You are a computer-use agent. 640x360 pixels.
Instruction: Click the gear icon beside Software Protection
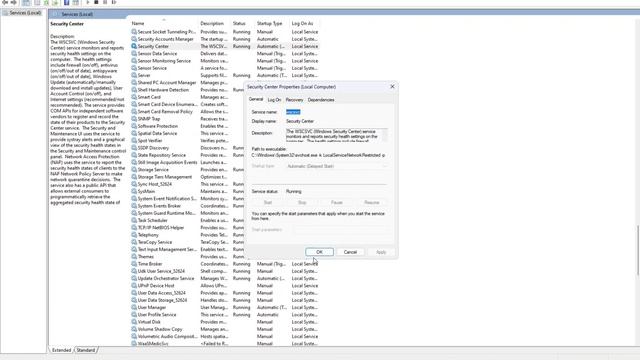pos(134,126)
